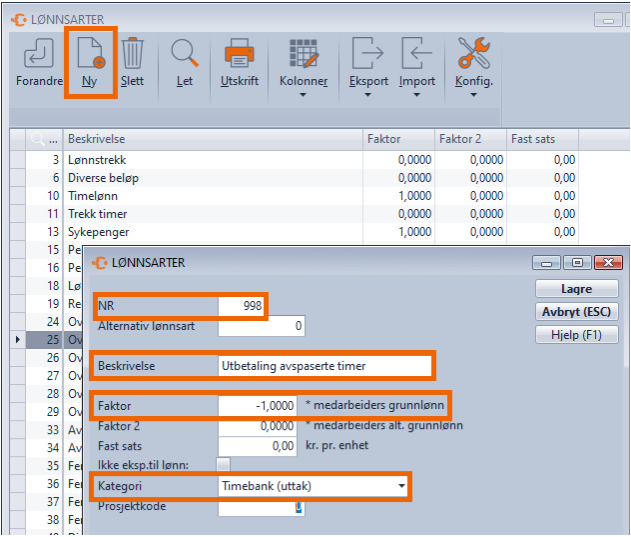The height and width of the screenshot is (537, 631).
Task: Click the NR input field
Action: coord(241,306)
